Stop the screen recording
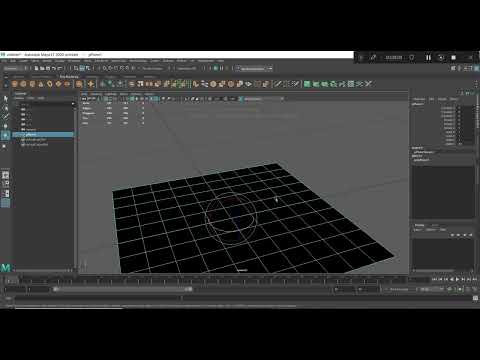480x360 pixels. pos(453,58)
